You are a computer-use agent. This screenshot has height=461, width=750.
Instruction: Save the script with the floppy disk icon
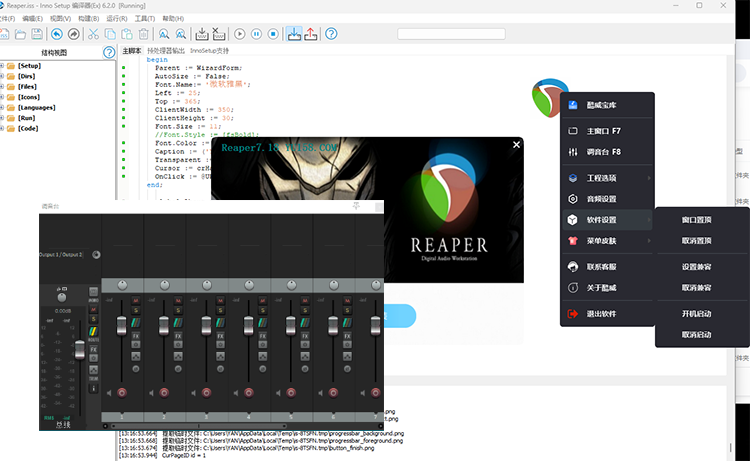pos(37,34)
